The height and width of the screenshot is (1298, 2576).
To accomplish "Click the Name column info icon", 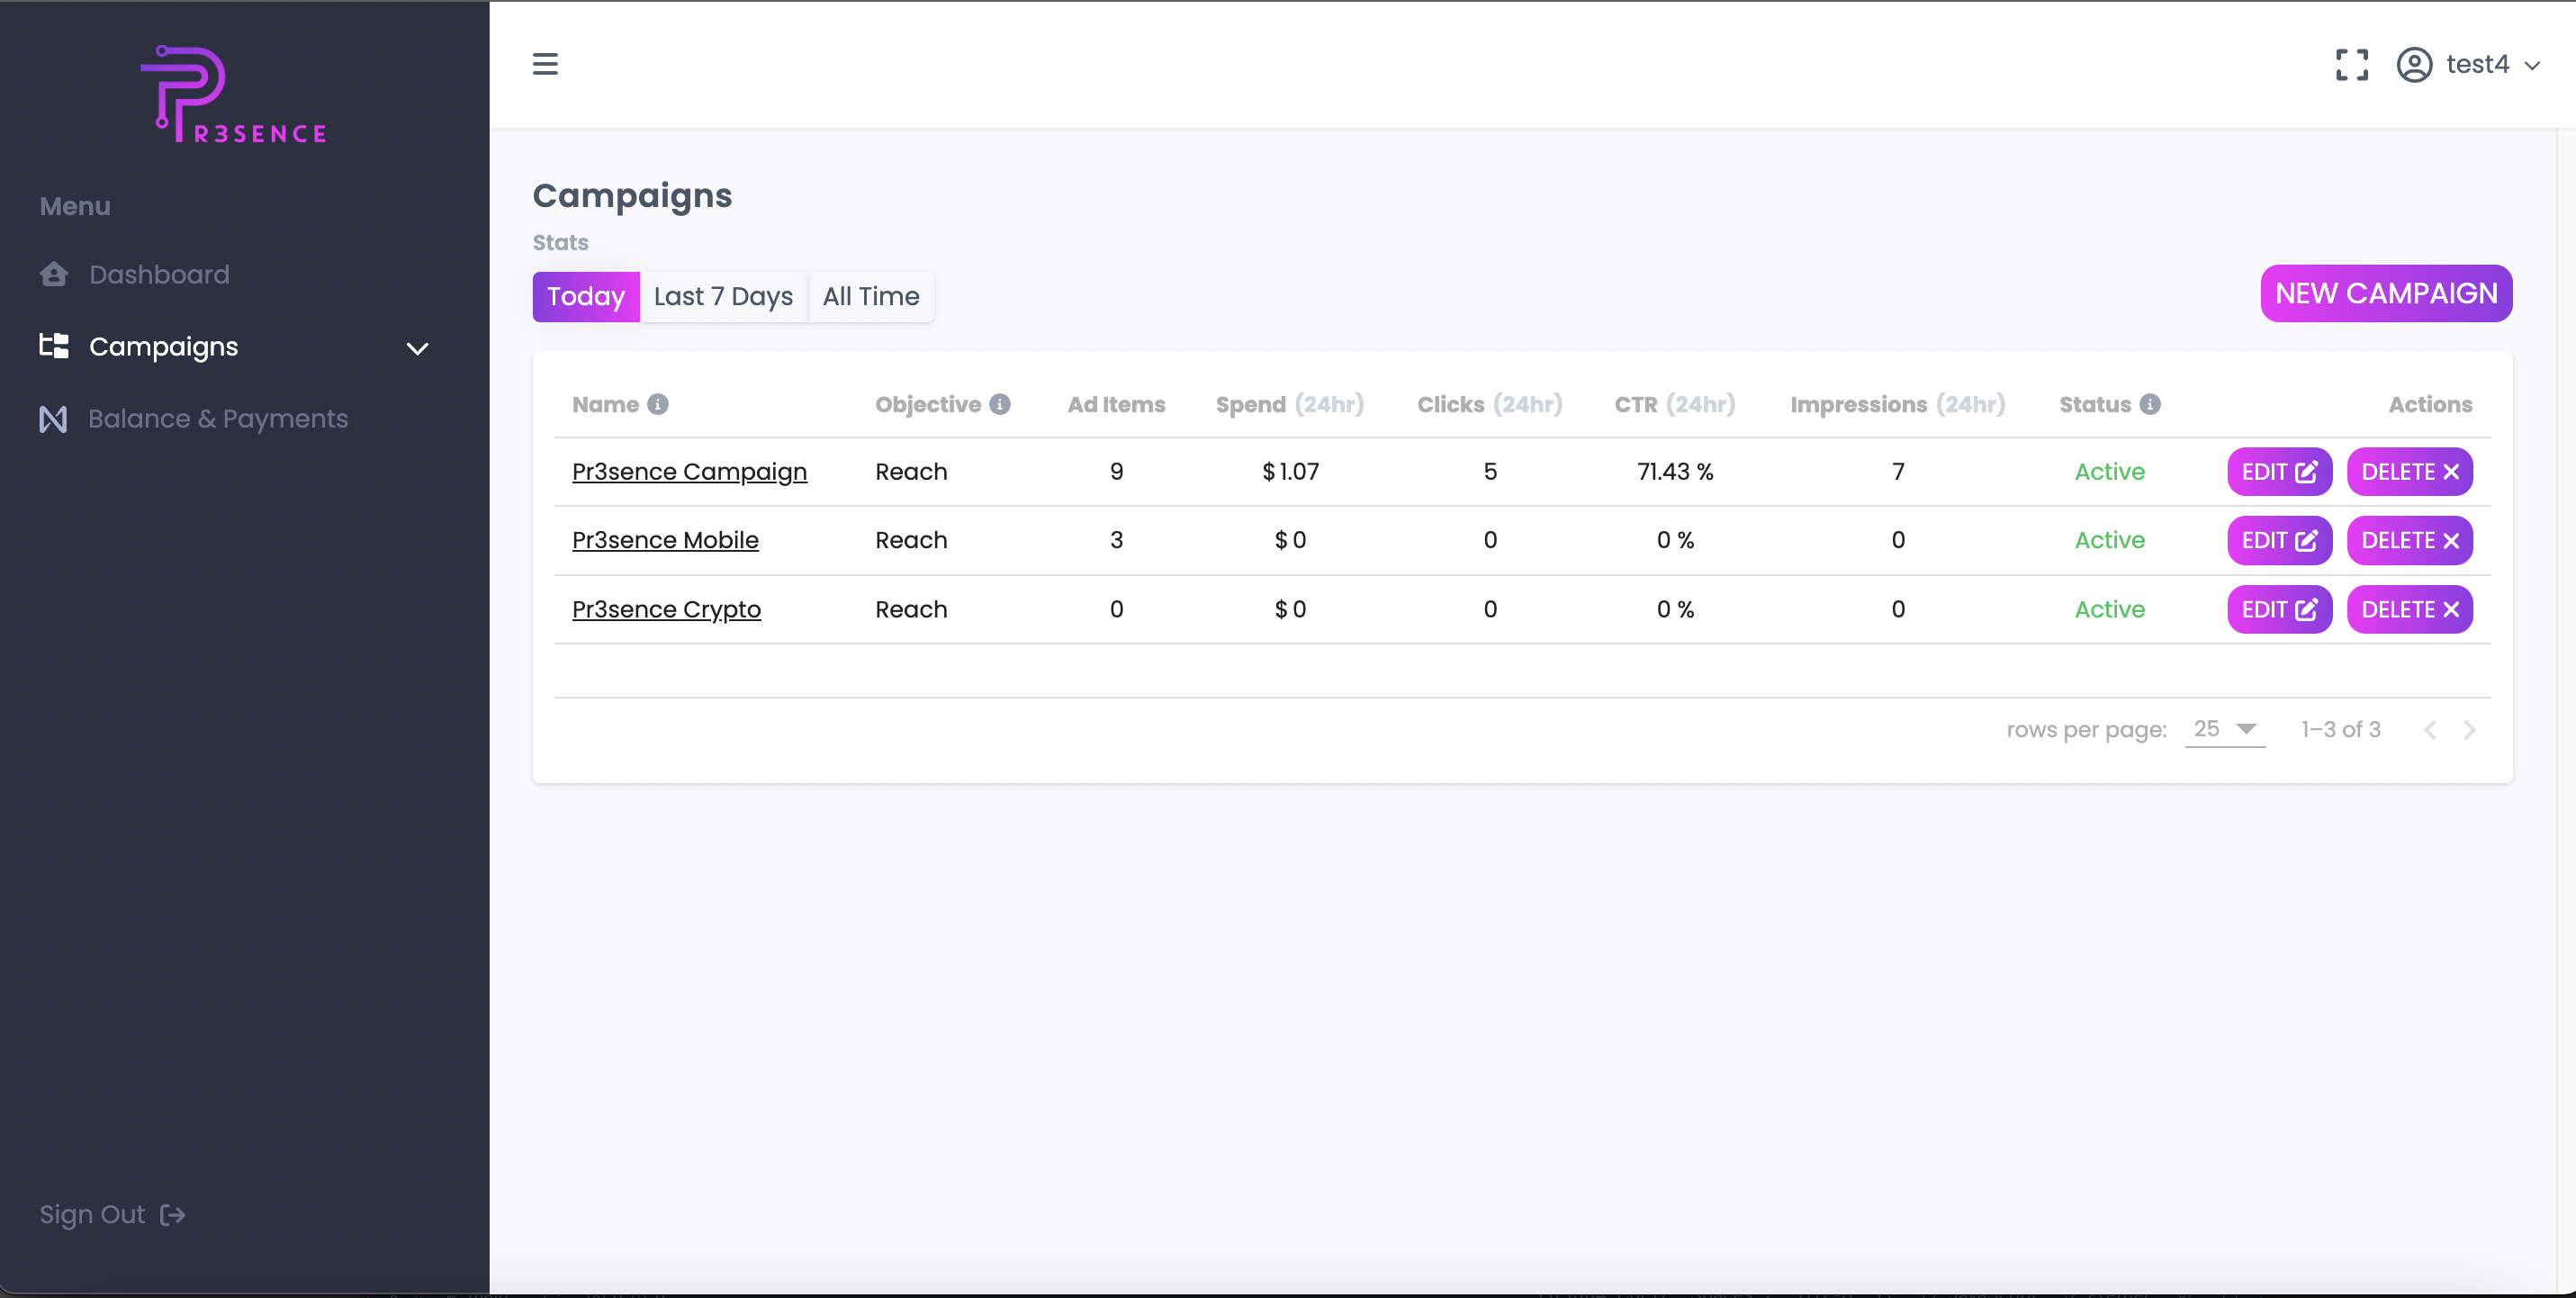I will [x=657, y=404].
